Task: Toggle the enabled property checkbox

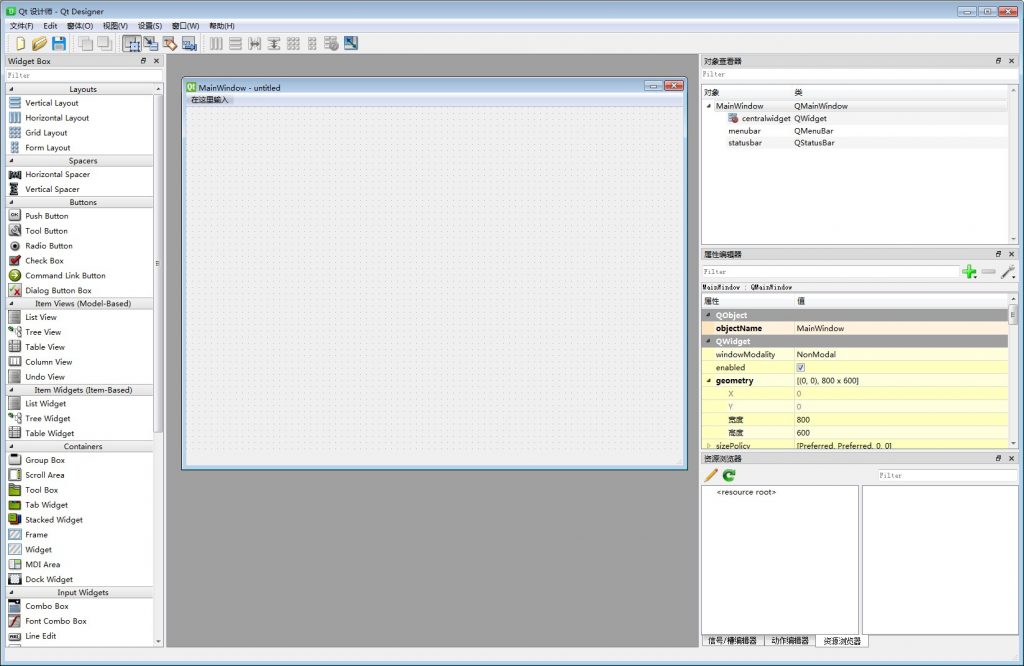Action: 800,368
